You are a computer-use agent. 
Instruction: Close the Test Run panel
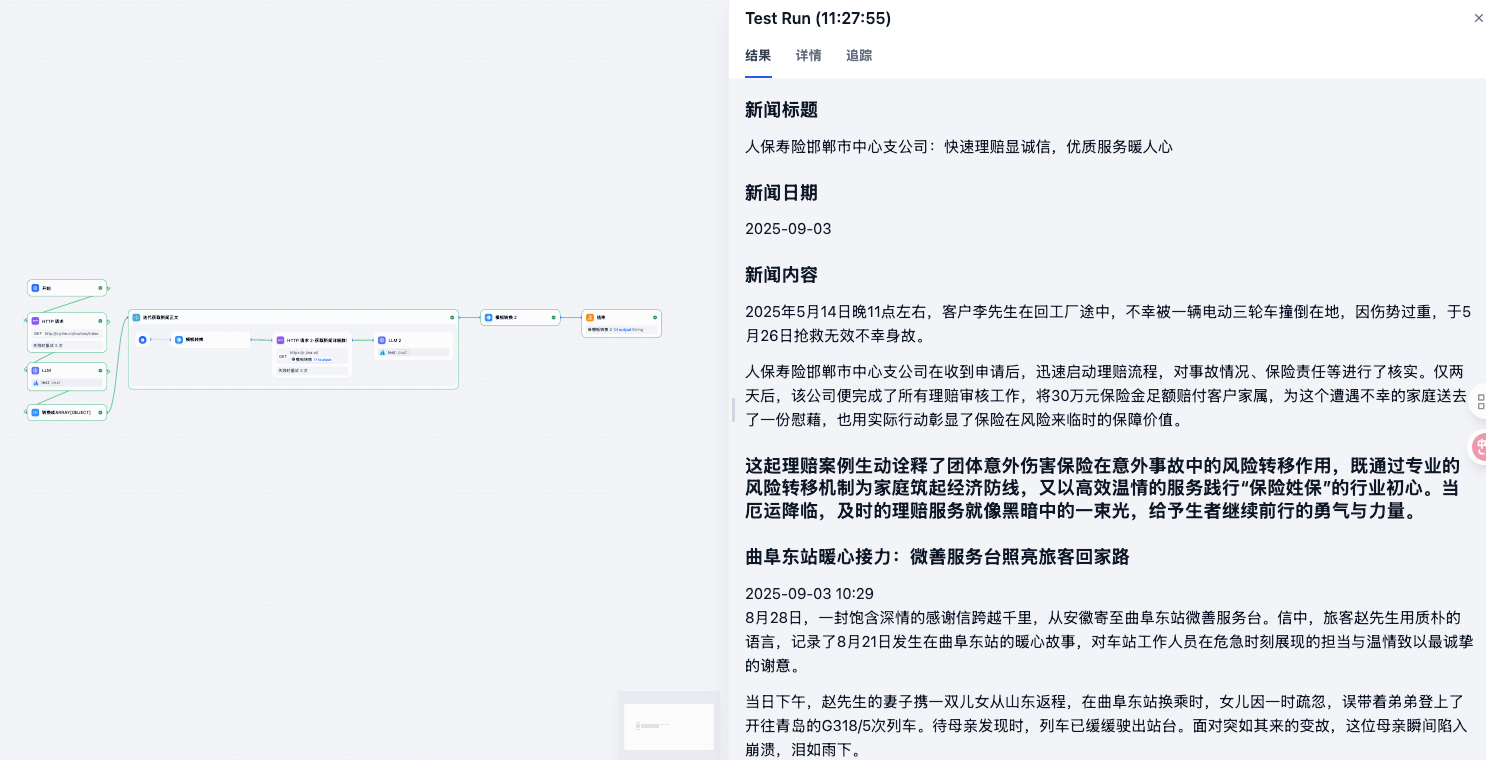pyautogui.click(x=1478, y=18)
